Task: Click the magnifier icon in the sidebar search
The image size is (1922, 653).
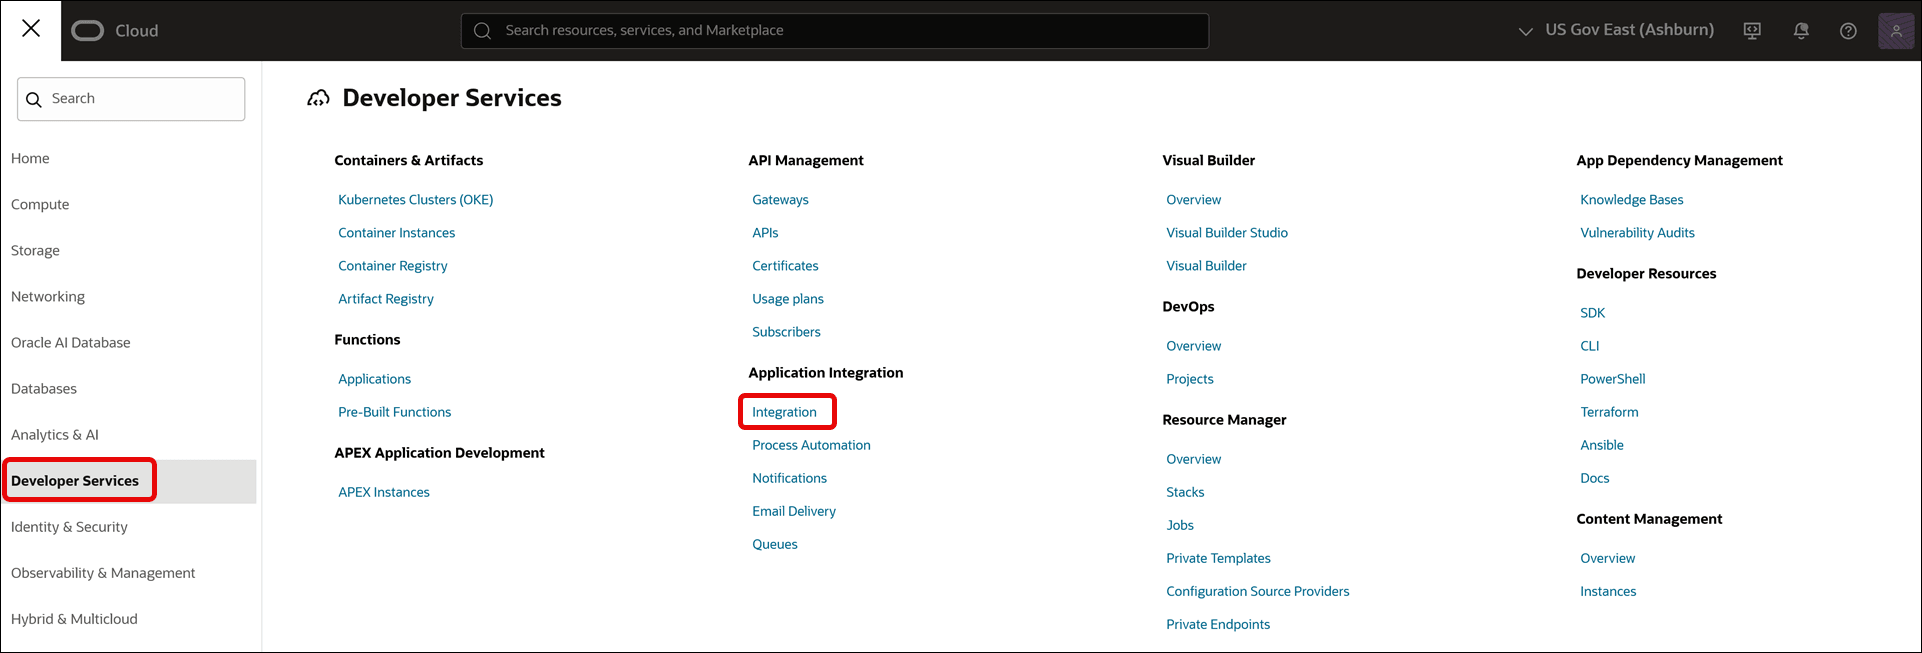Action: (34, 99)
